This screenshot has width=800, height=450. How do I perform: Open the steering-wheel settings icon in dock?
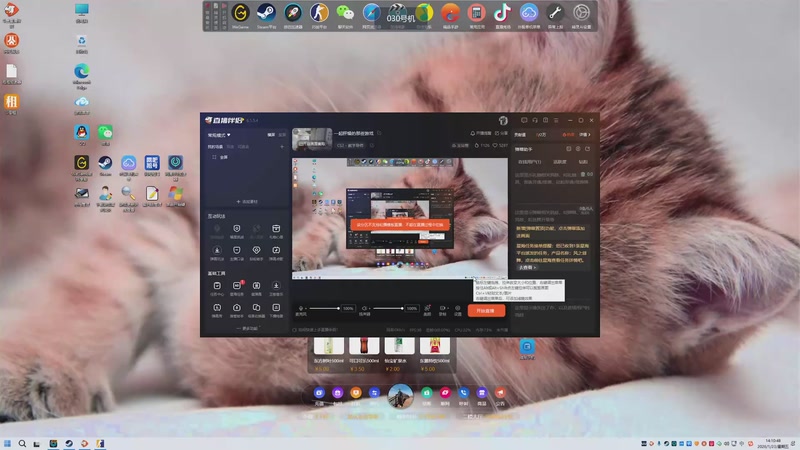[581, 13]
